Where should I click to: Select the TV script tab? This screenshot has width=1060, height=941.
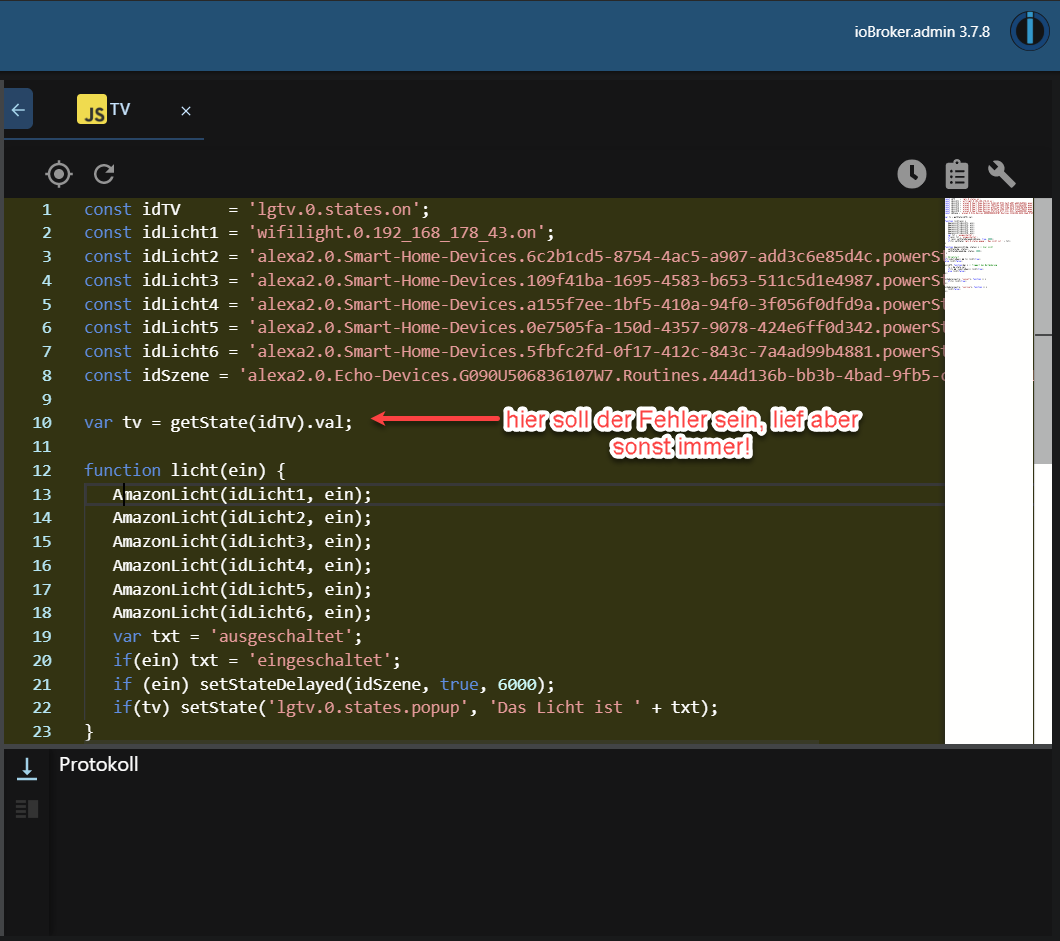[103, 110]
